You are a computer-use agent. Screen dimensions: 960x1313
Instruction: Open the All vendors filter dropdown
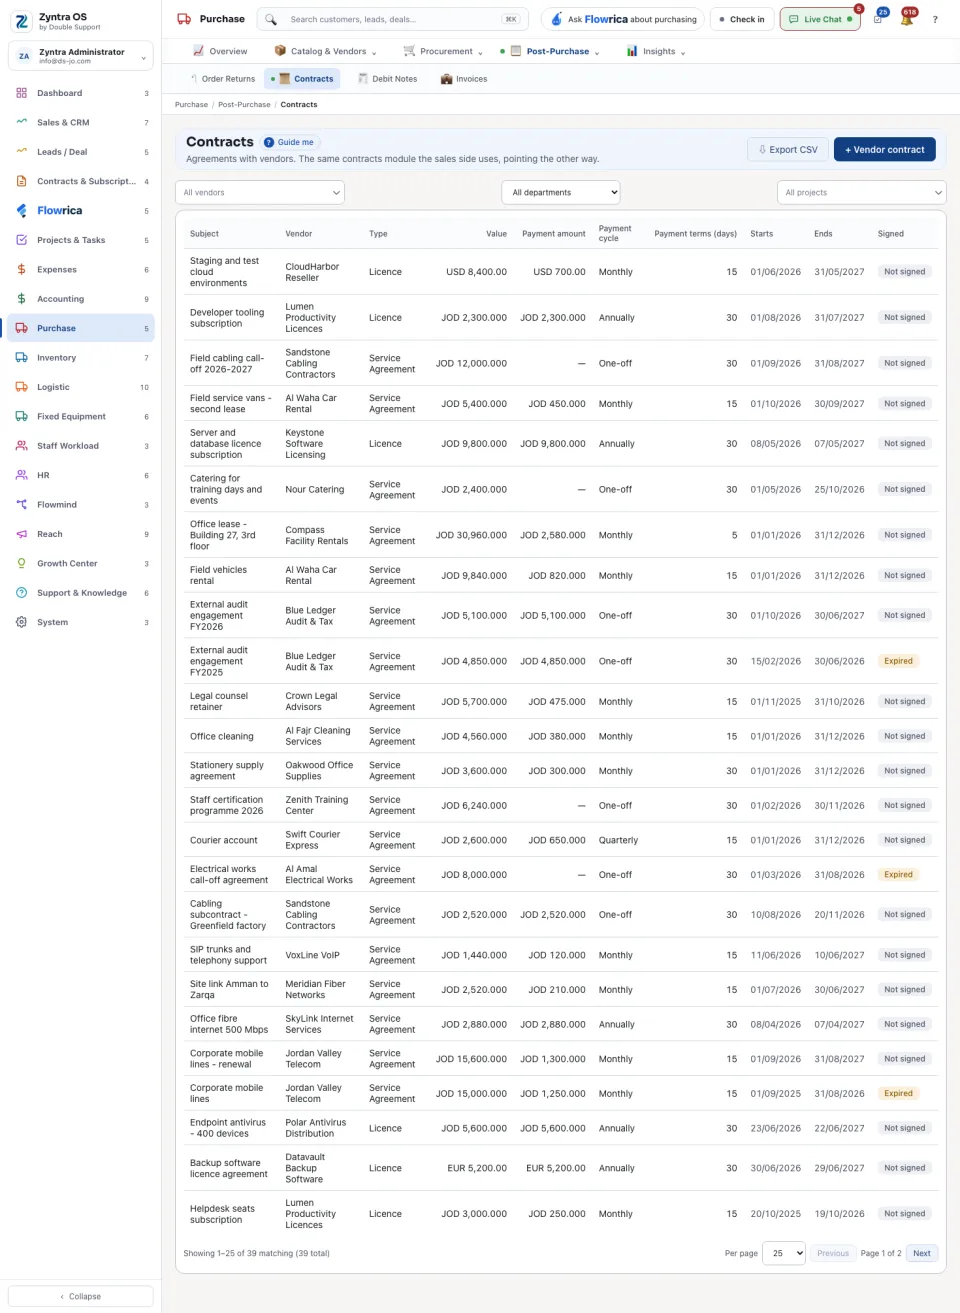[260, 192]
